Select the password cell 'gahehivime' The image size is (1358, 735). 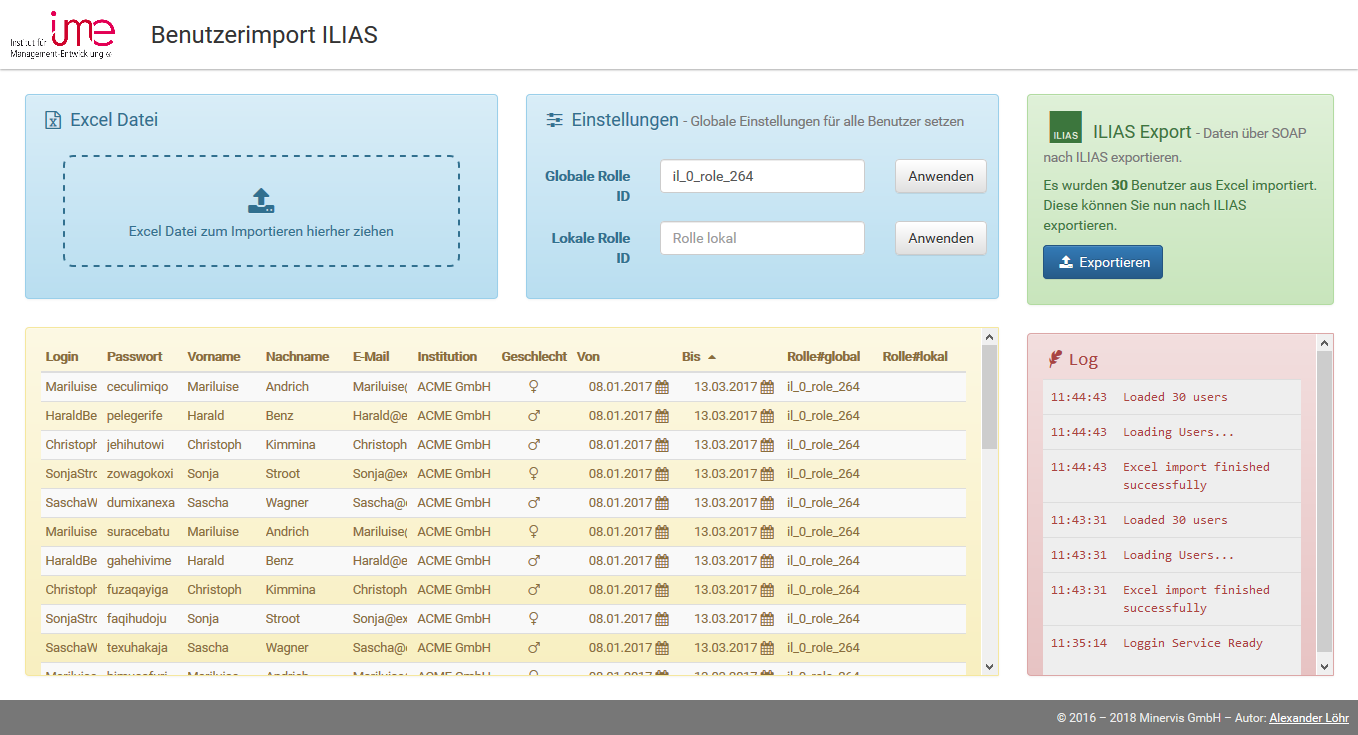[x=139, y=561]
